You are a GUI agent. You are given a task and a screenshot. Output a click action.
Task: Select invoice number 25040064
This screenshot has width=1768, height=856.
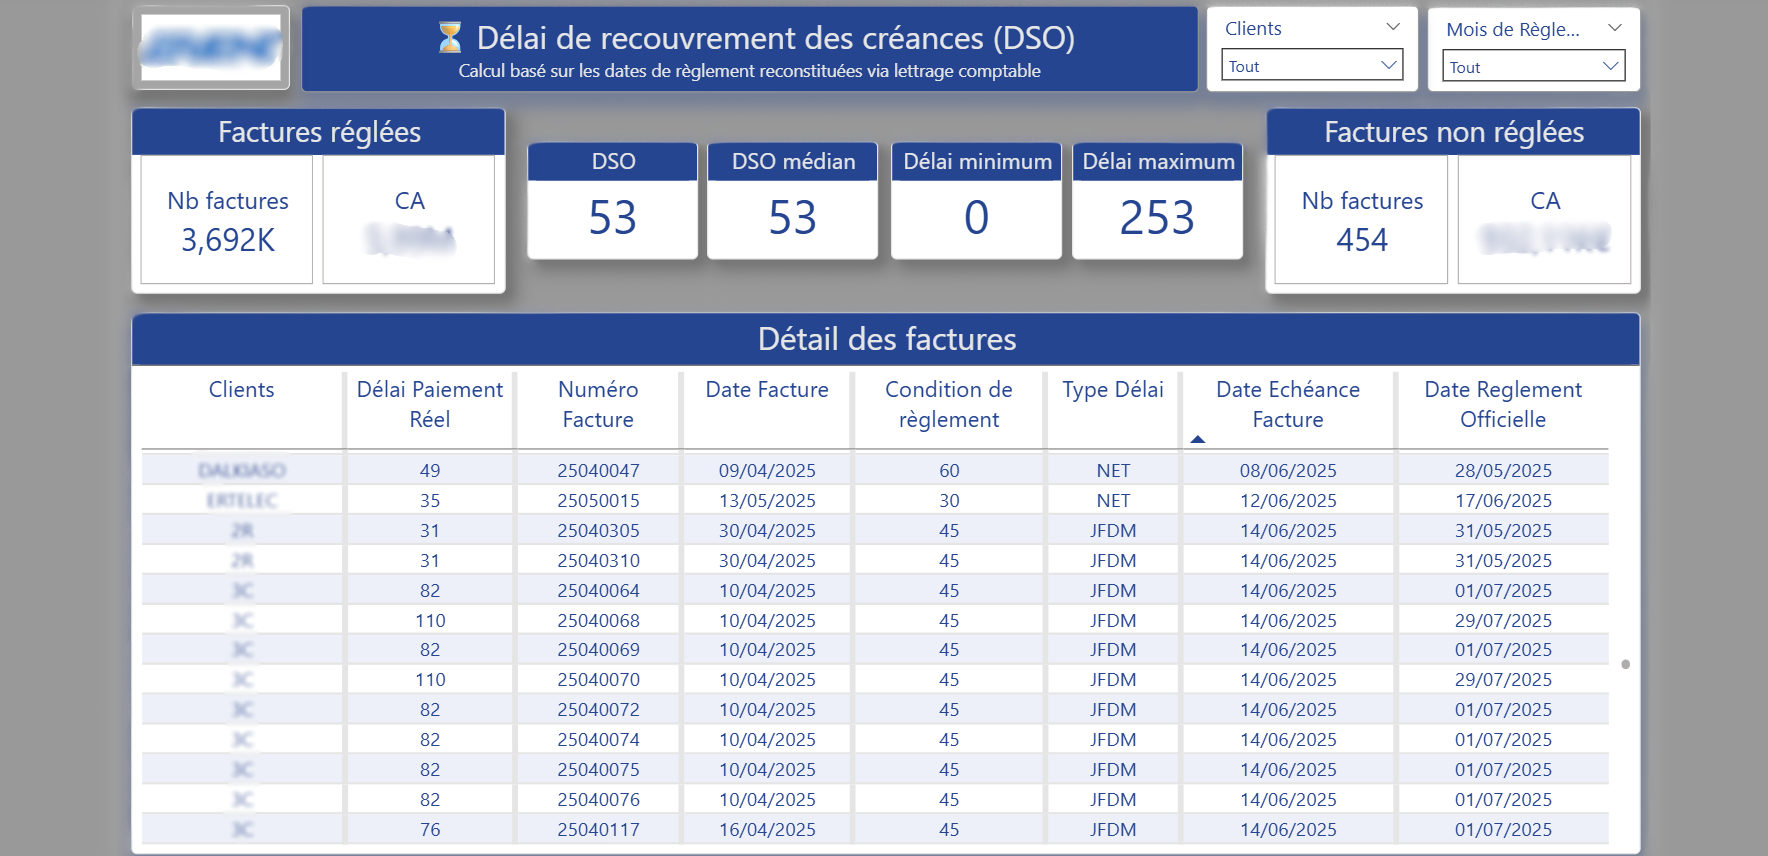click(598, 591)
